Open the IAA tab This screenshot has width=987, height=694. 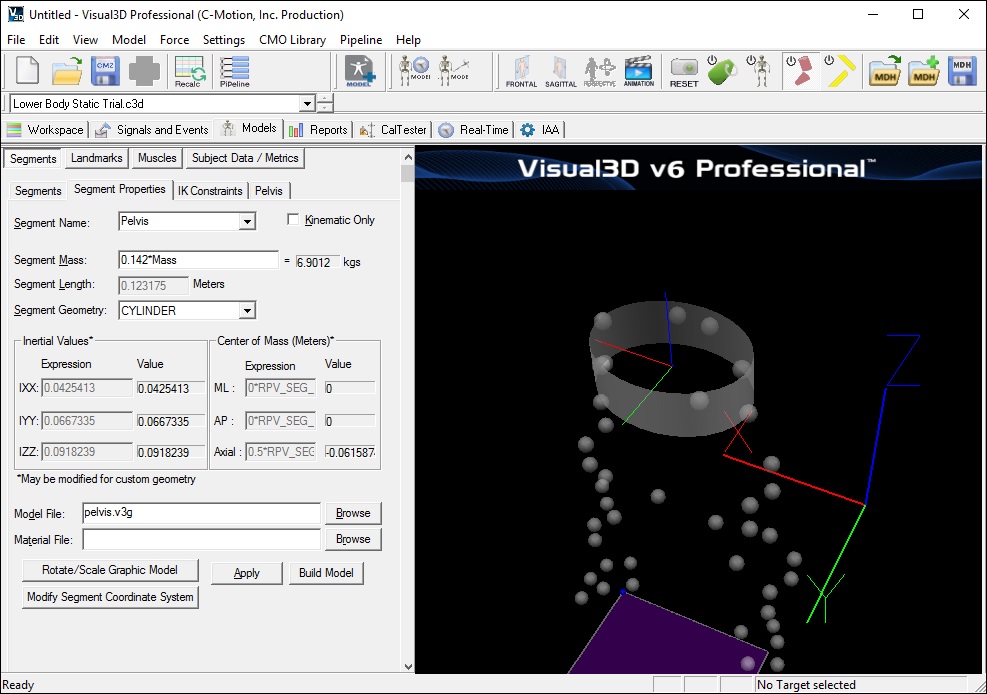coord(540,130)
